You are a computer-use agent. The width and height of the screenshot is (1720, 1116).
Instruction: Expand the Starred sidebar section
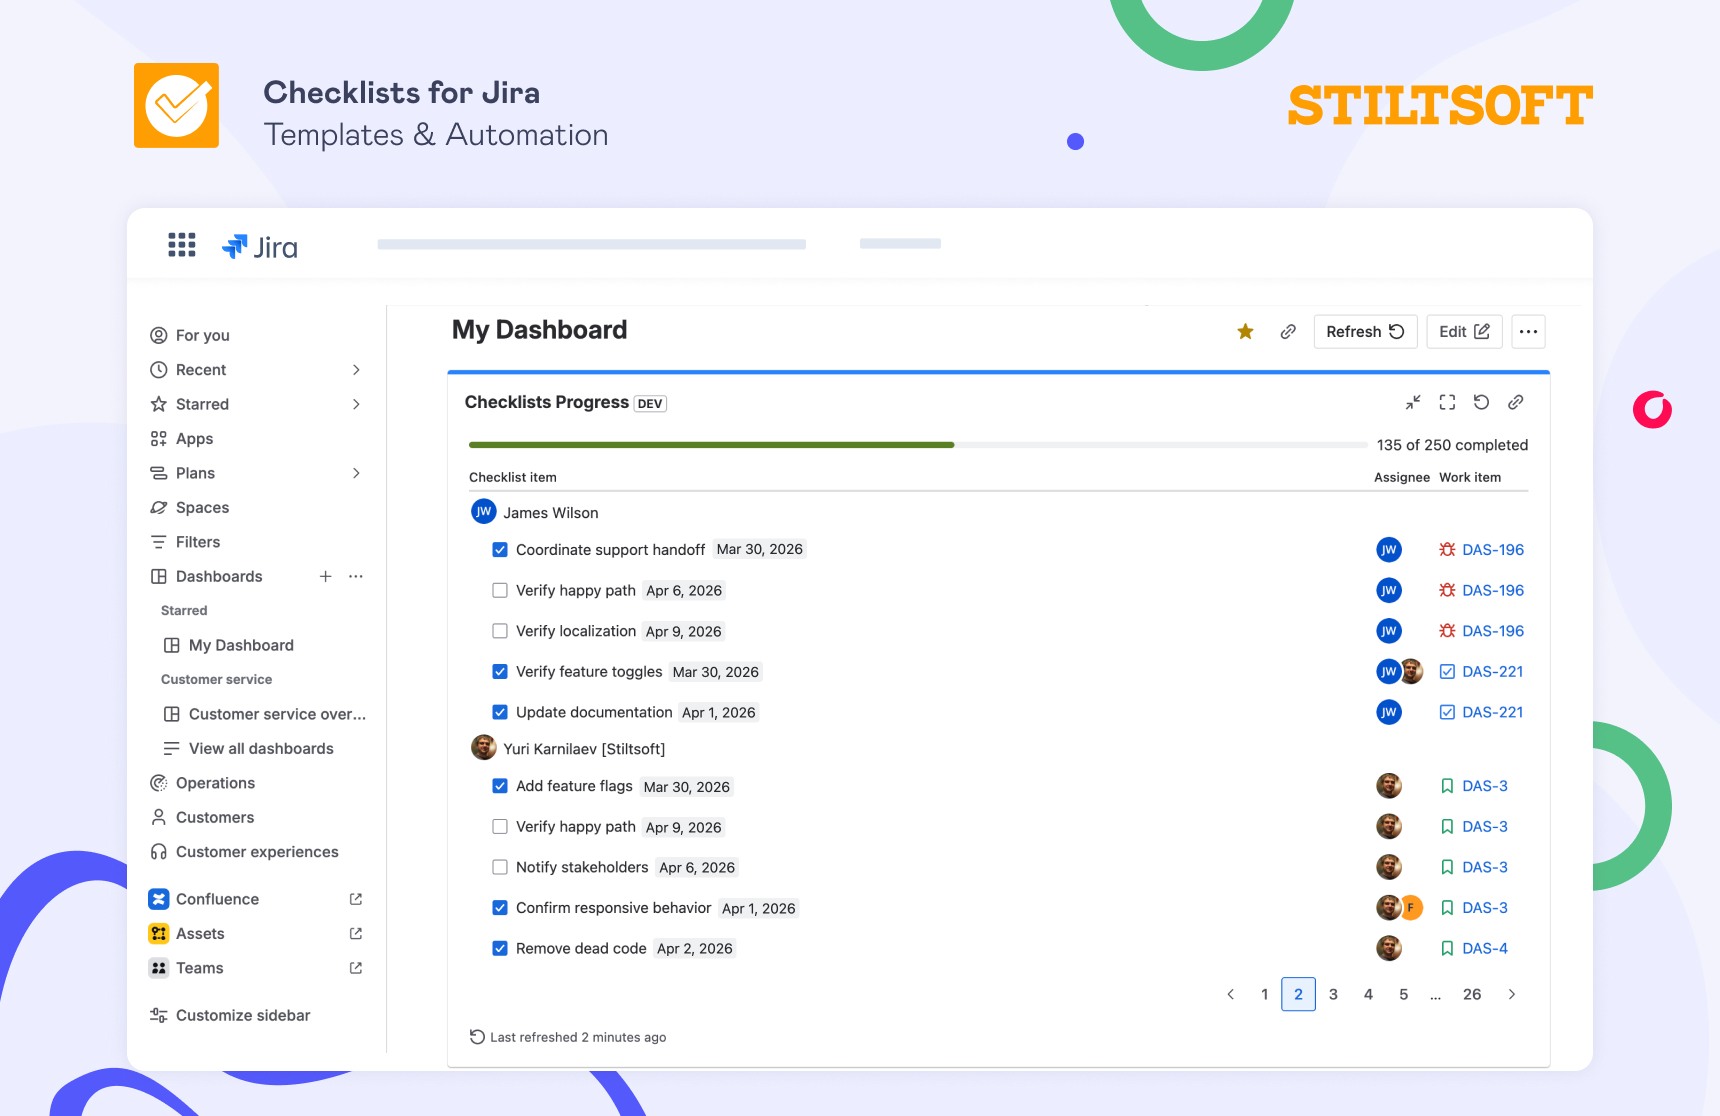[x=356, y=404]
